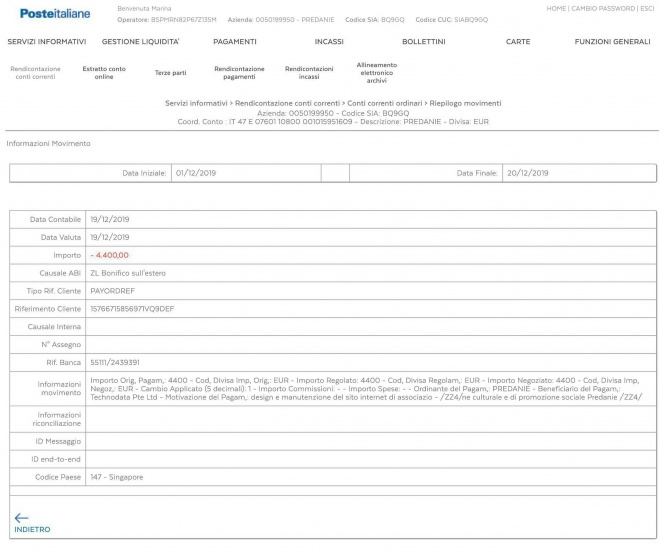Open the GESTIONE LIQUIDITA' menu

click(x=140, y=42)
